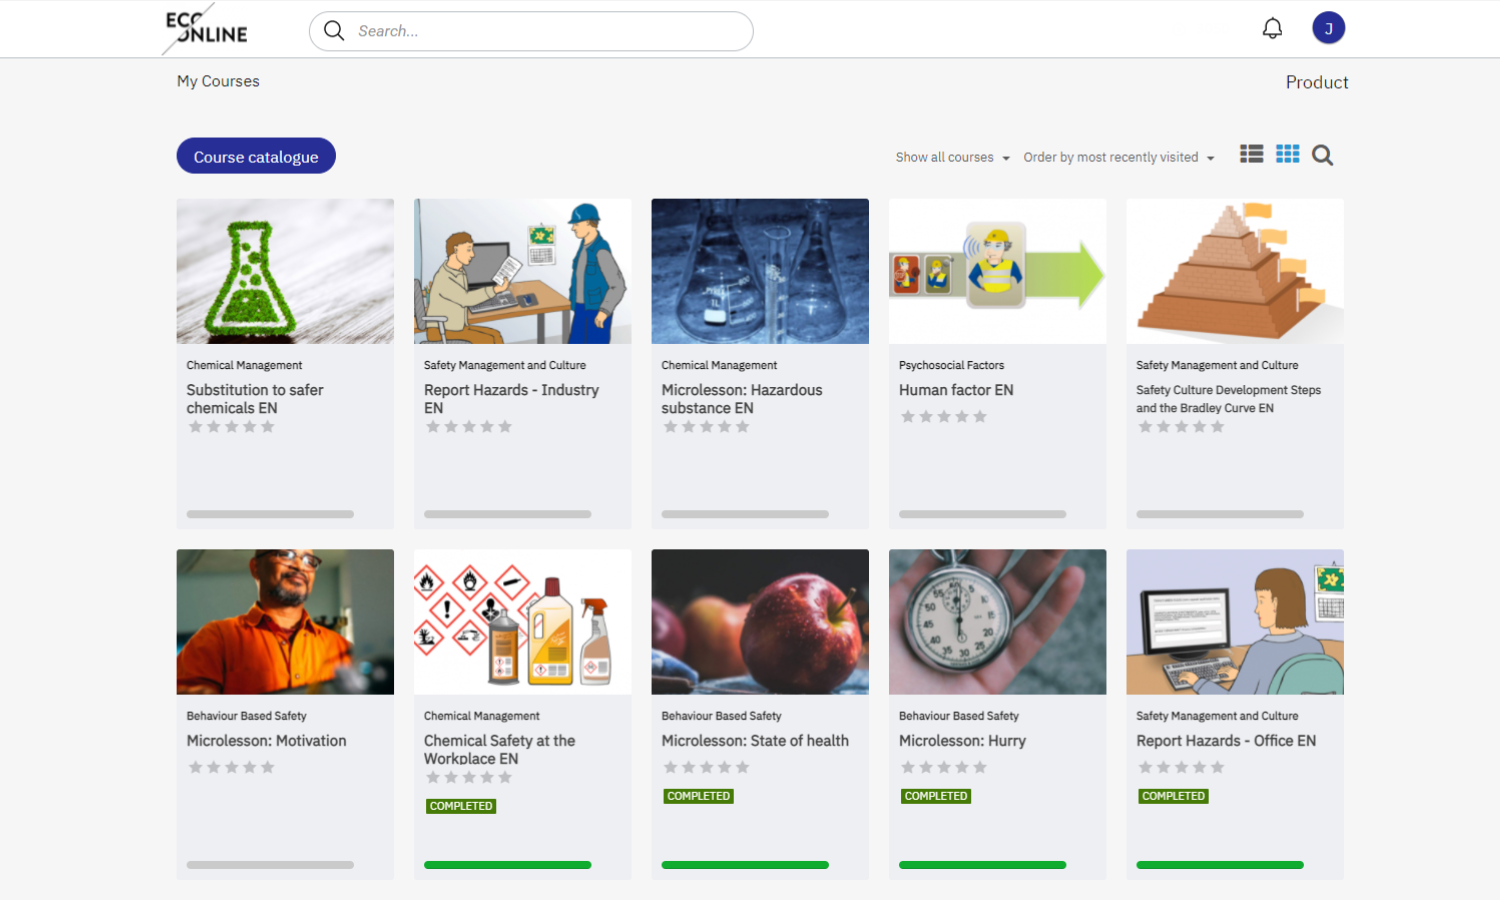Switch to grid view layout
The height and width of the screenshot is (900, 1500).
coord(1287,154)
